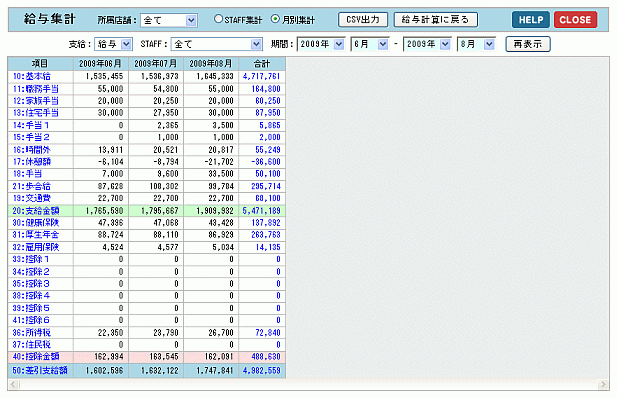
Task: Click the 21:歩合給 row link
Action: coord(31,186)
